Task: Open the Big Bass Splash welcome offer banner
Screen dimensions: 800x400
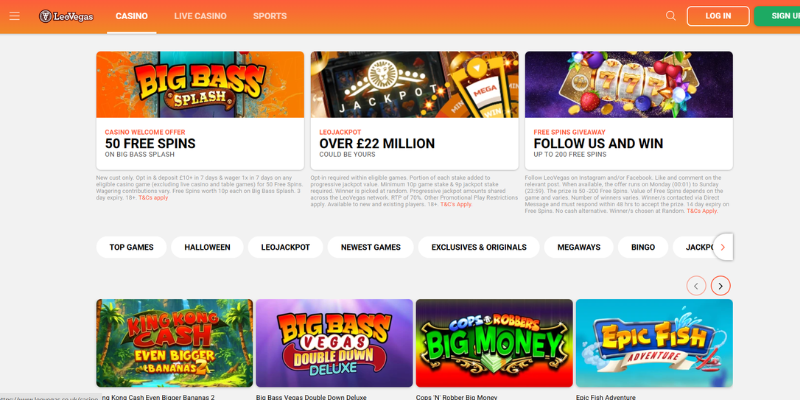Action: (x=200, y=110)
